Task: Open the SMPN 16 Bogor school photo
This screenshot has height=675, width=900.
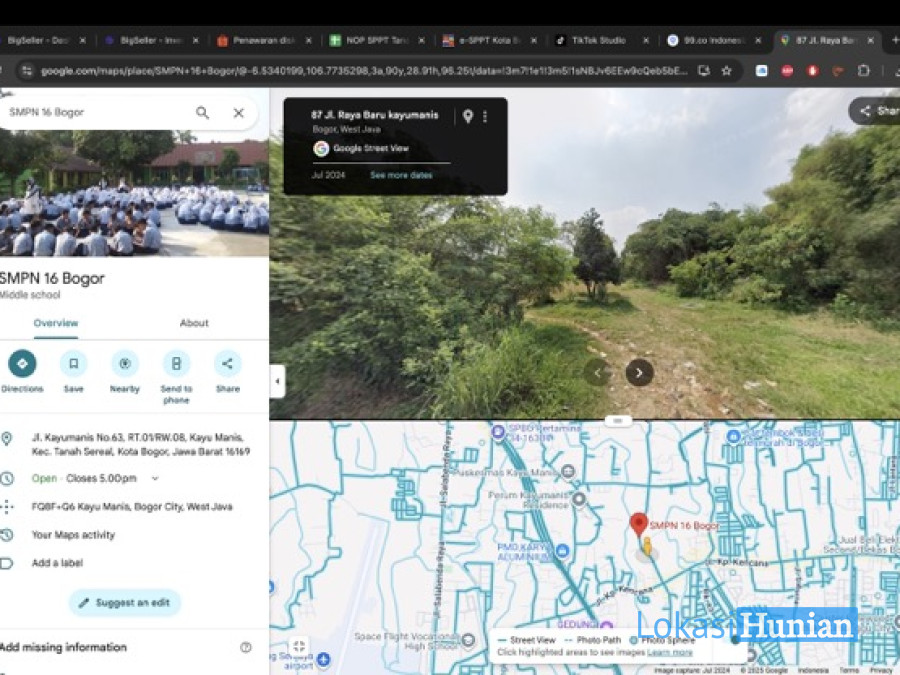Action: [134, 193]
